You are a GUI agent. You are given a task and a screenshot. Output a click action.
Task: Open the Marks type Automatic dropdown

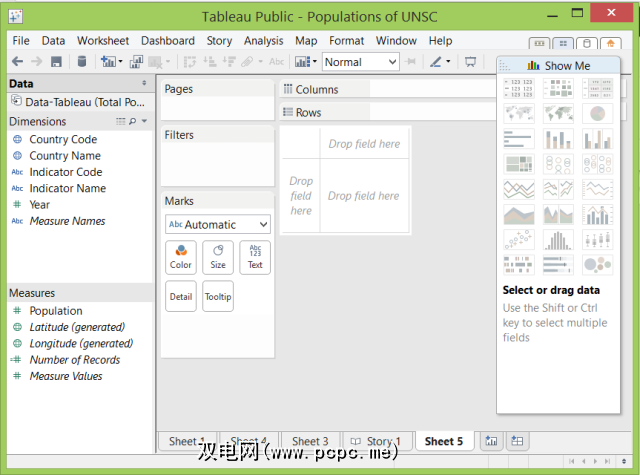[x=218, y=224]
